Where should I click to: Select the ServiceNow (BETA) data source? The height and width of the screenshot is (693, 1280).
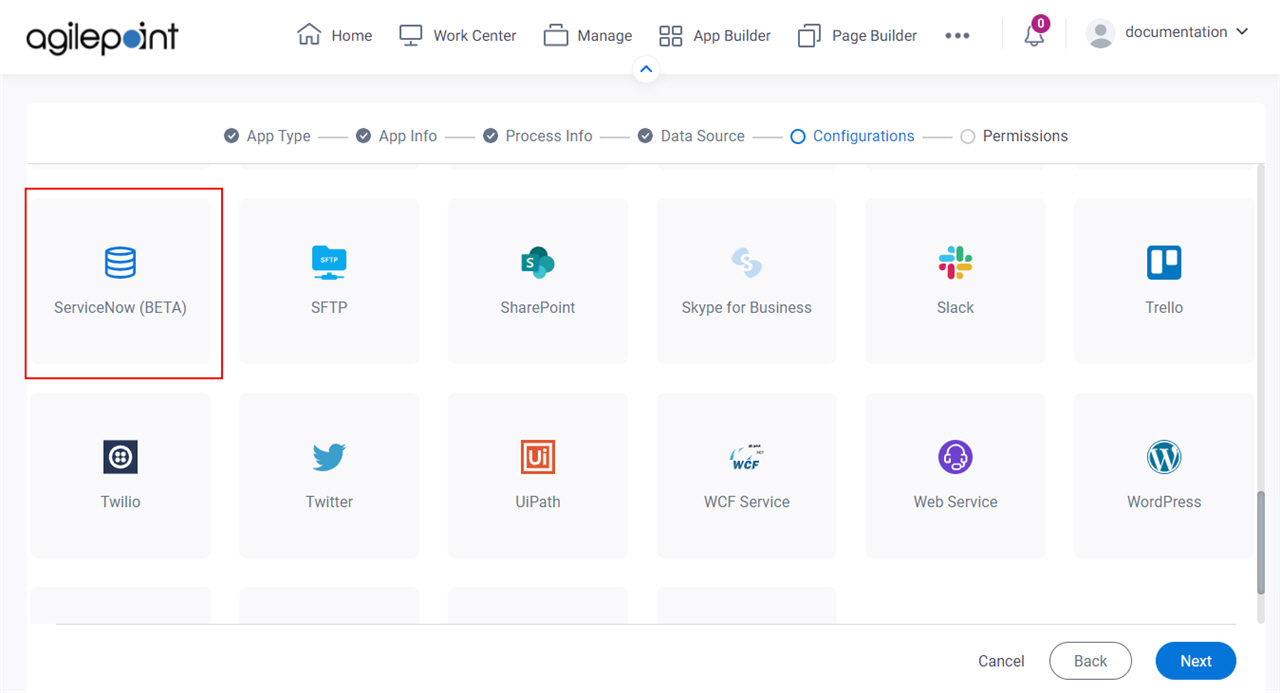pyautogui.click(x=120, y=281)
